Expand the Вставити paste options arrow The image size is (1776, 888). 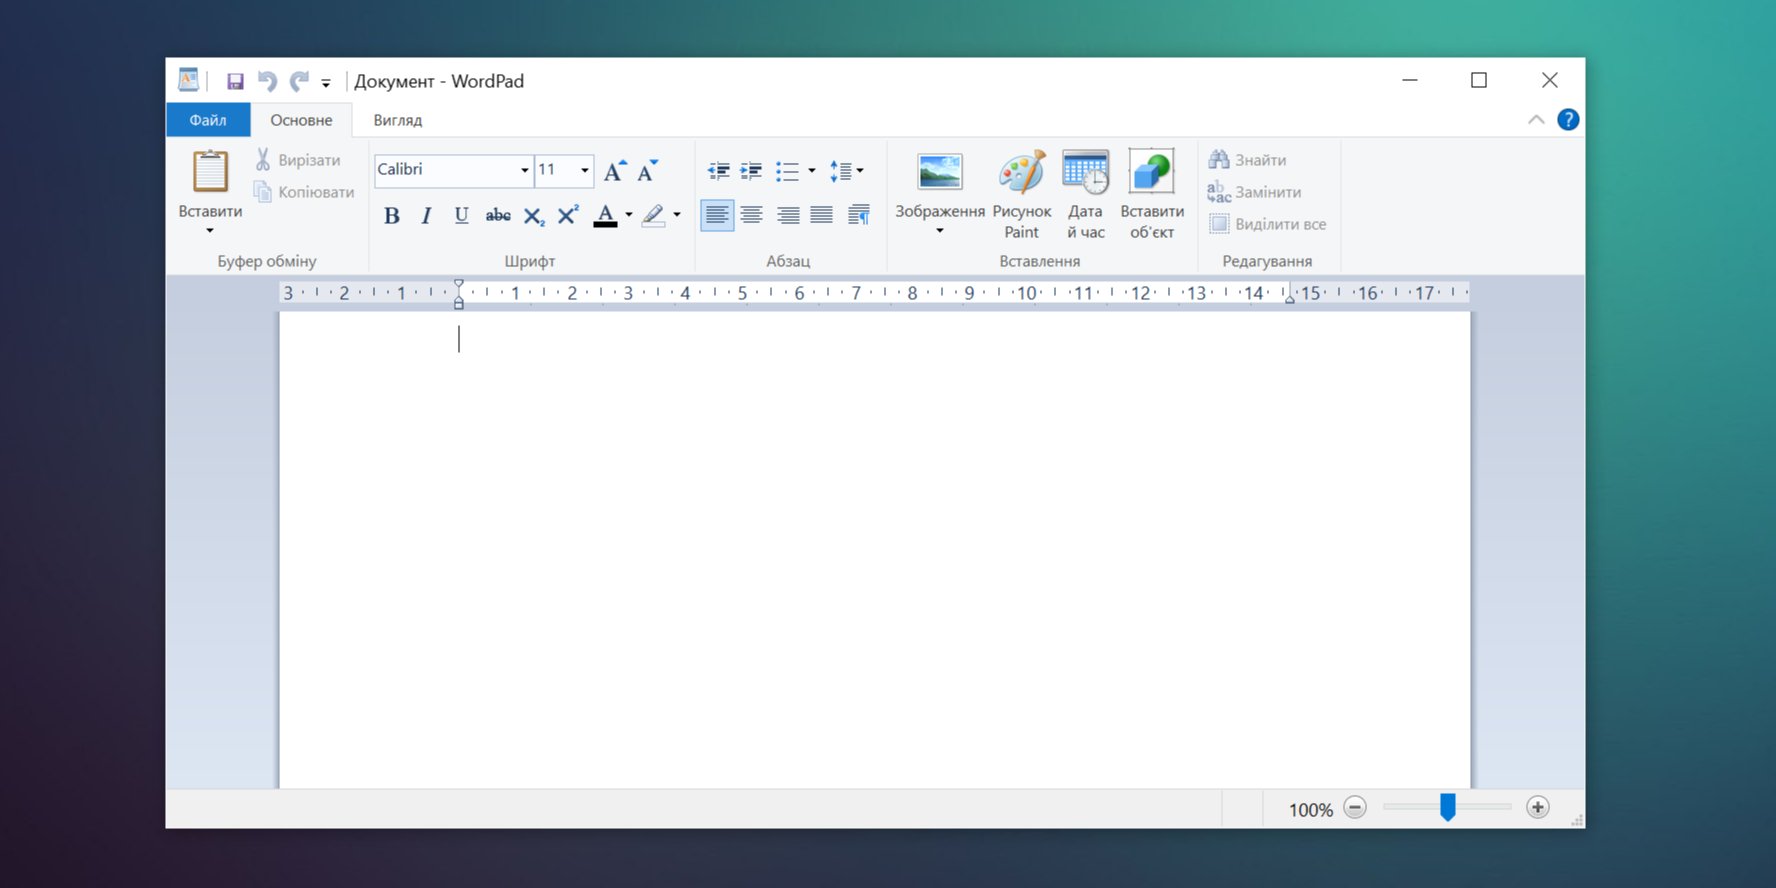tap(210, 231)
